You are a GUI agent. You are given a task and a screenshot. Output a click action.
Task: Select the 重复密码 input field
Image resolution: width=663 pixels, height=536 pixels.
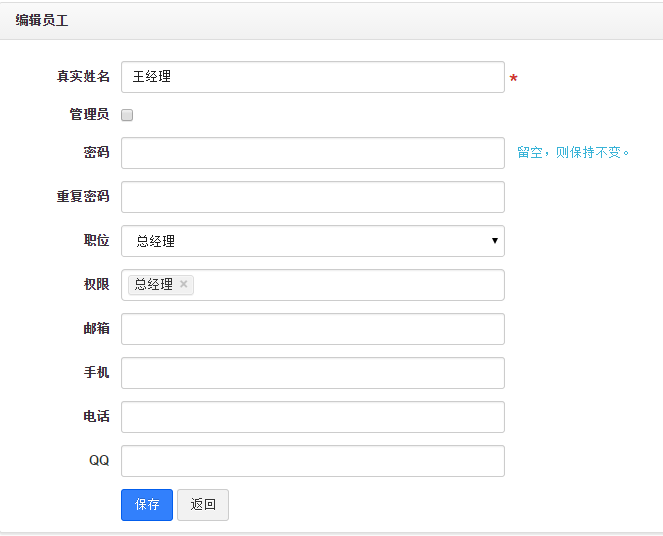[312, 197]
